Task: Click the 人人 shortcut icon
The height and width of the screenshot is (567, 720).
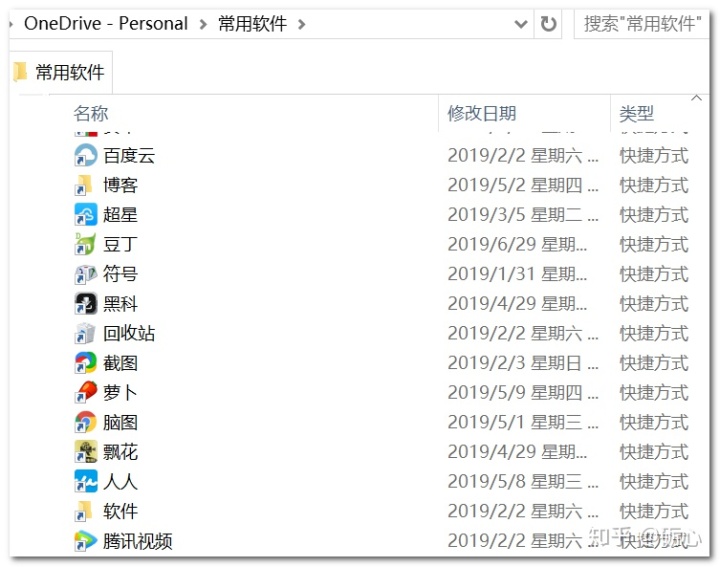Action: [x=86, y=482]
